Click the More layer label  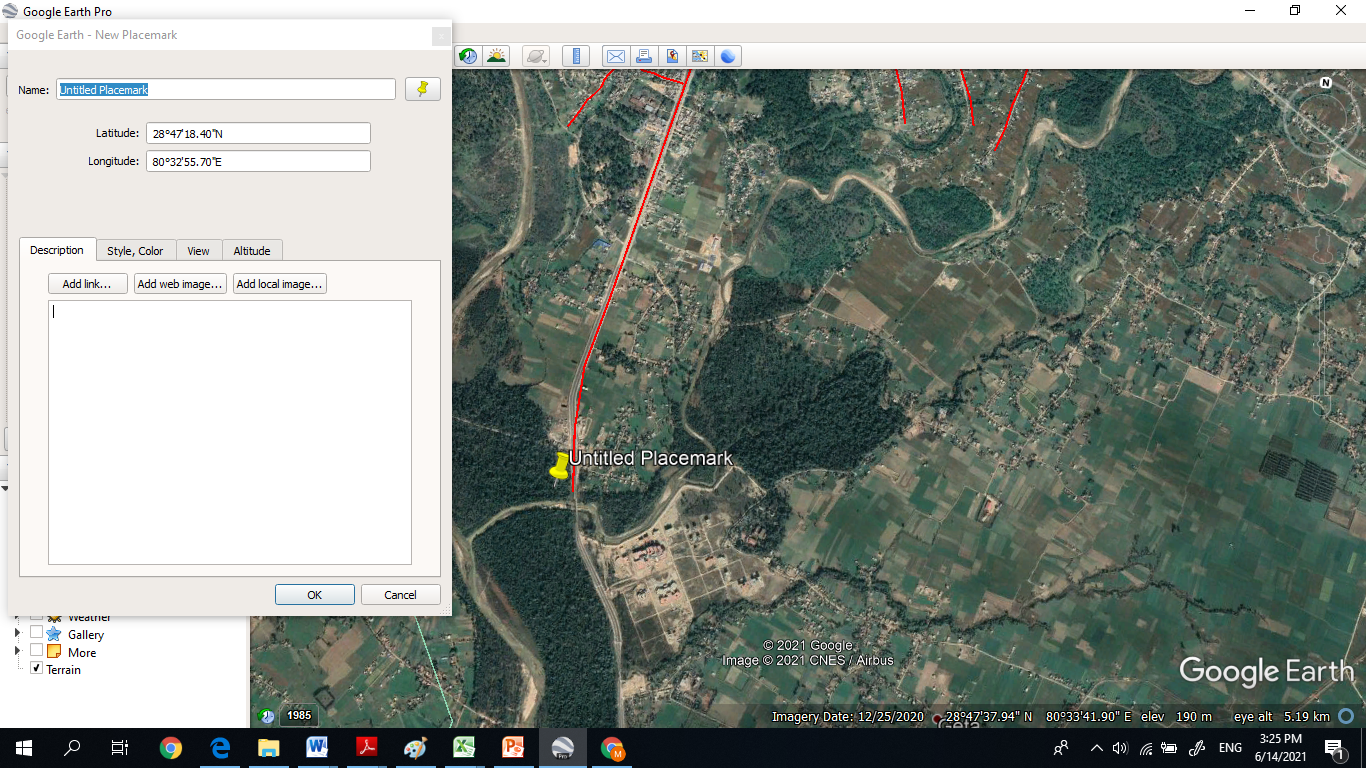pos(82,653)
